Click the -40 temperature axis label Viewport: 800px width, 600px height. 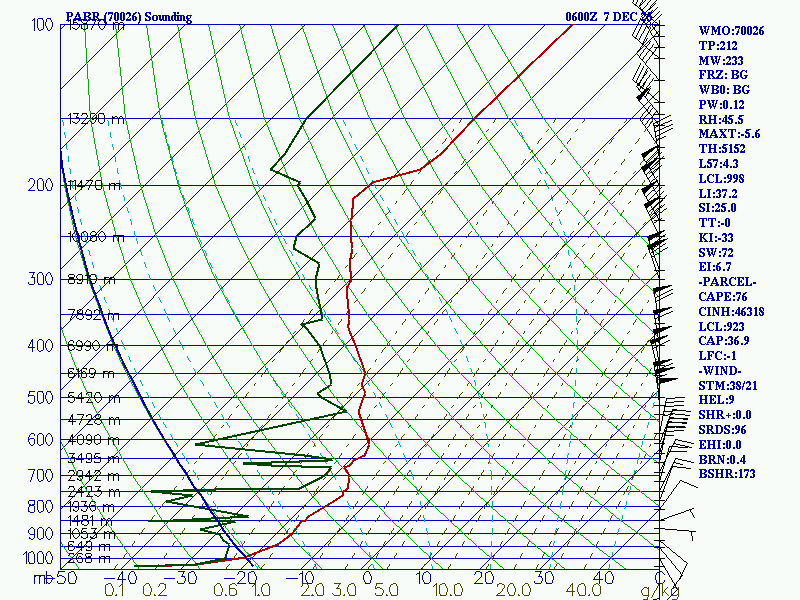click(x=120, y=578)
